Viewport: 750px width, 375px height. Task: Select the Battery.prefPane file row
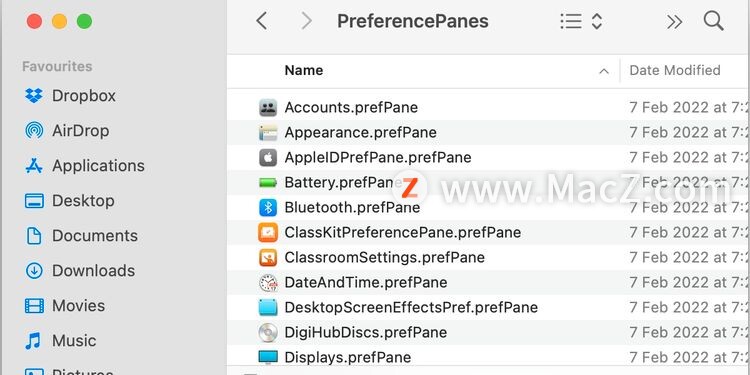tap(488, 183)
